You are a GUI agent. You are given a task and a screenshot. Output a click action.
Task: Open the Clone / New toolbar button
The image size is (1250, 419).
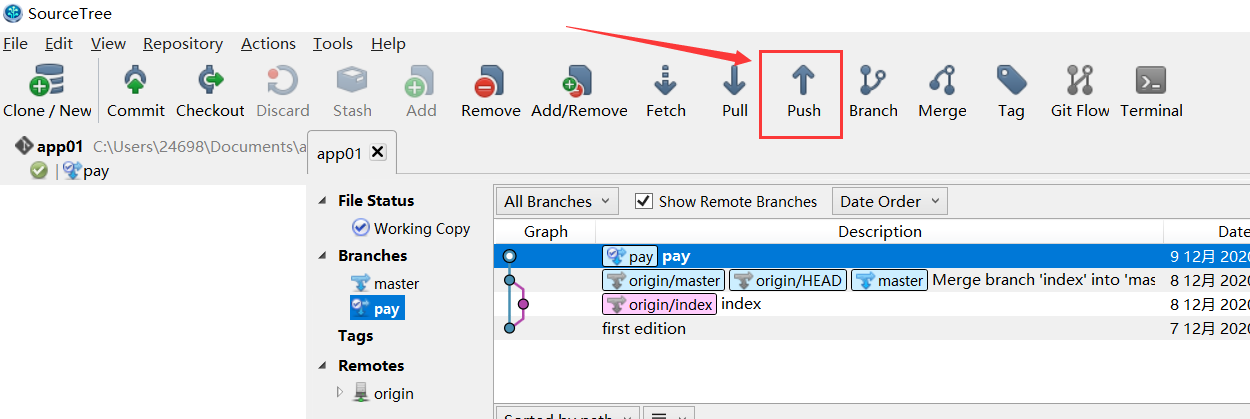(x=47, y=92)
